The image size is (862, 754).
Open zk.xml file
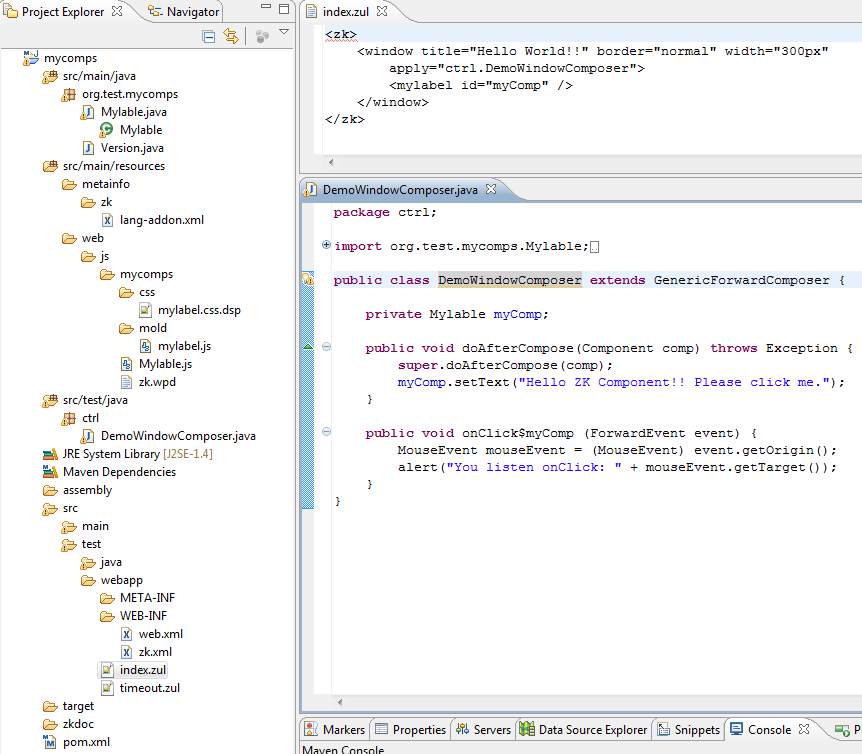click(x=155, y=652)
